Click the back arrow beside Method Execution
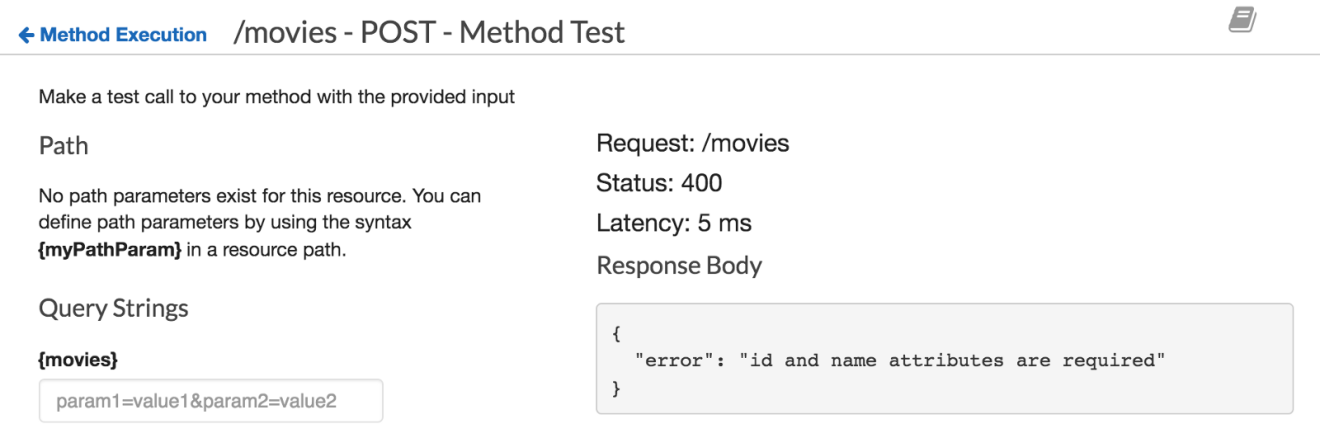Screen dimensions: 1320x424 click(x=26, y=35)
